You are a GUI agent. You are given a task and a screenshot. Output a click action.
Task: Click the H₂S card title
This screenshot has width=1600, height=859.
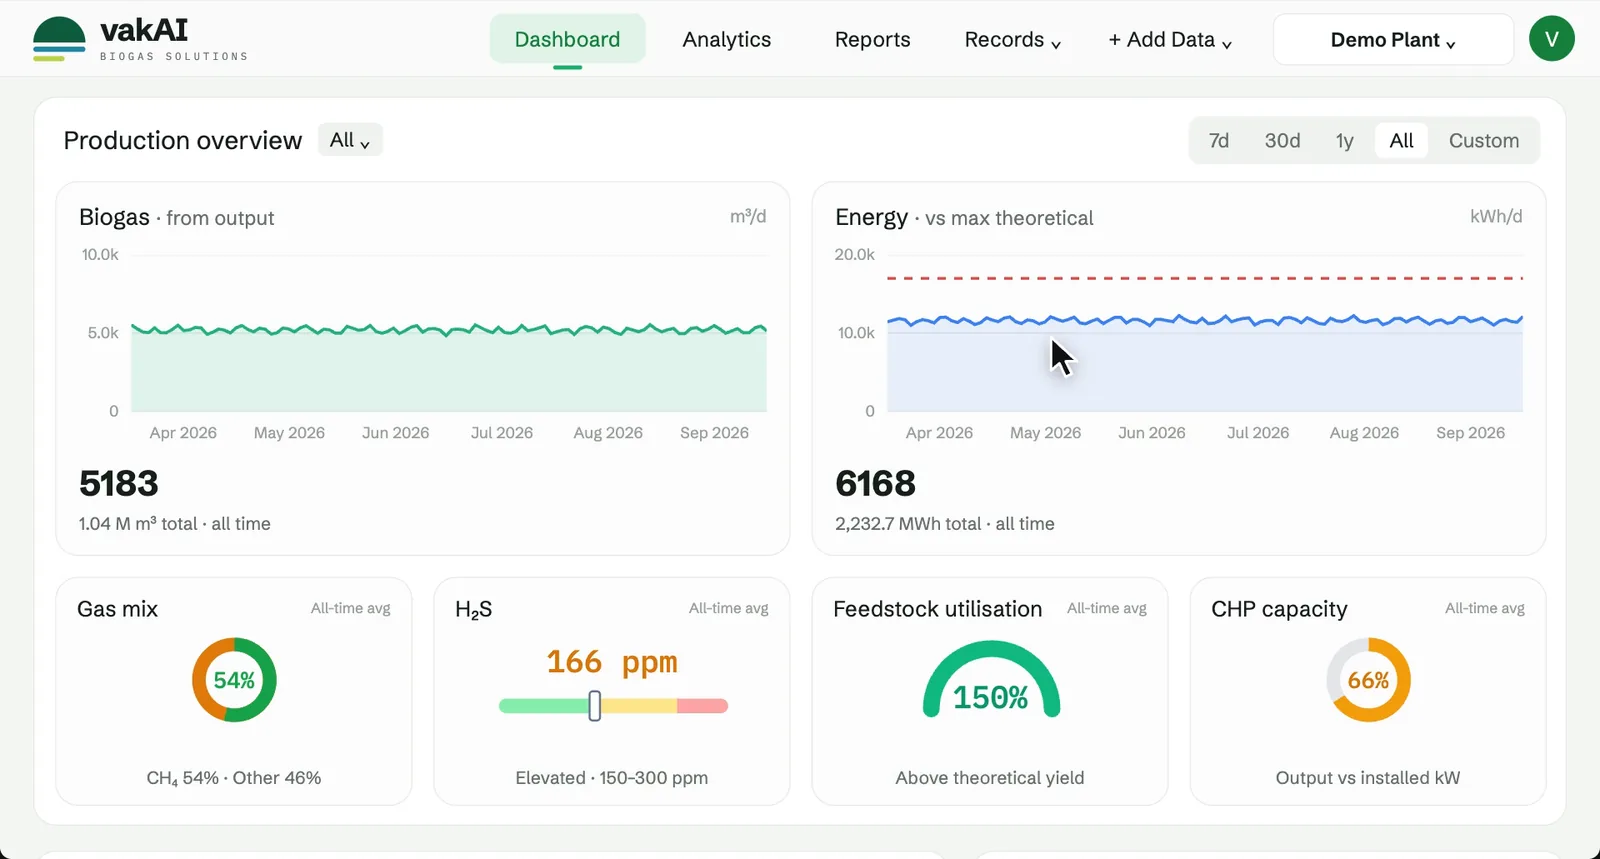pyautogui.click(x=473, y=610)
